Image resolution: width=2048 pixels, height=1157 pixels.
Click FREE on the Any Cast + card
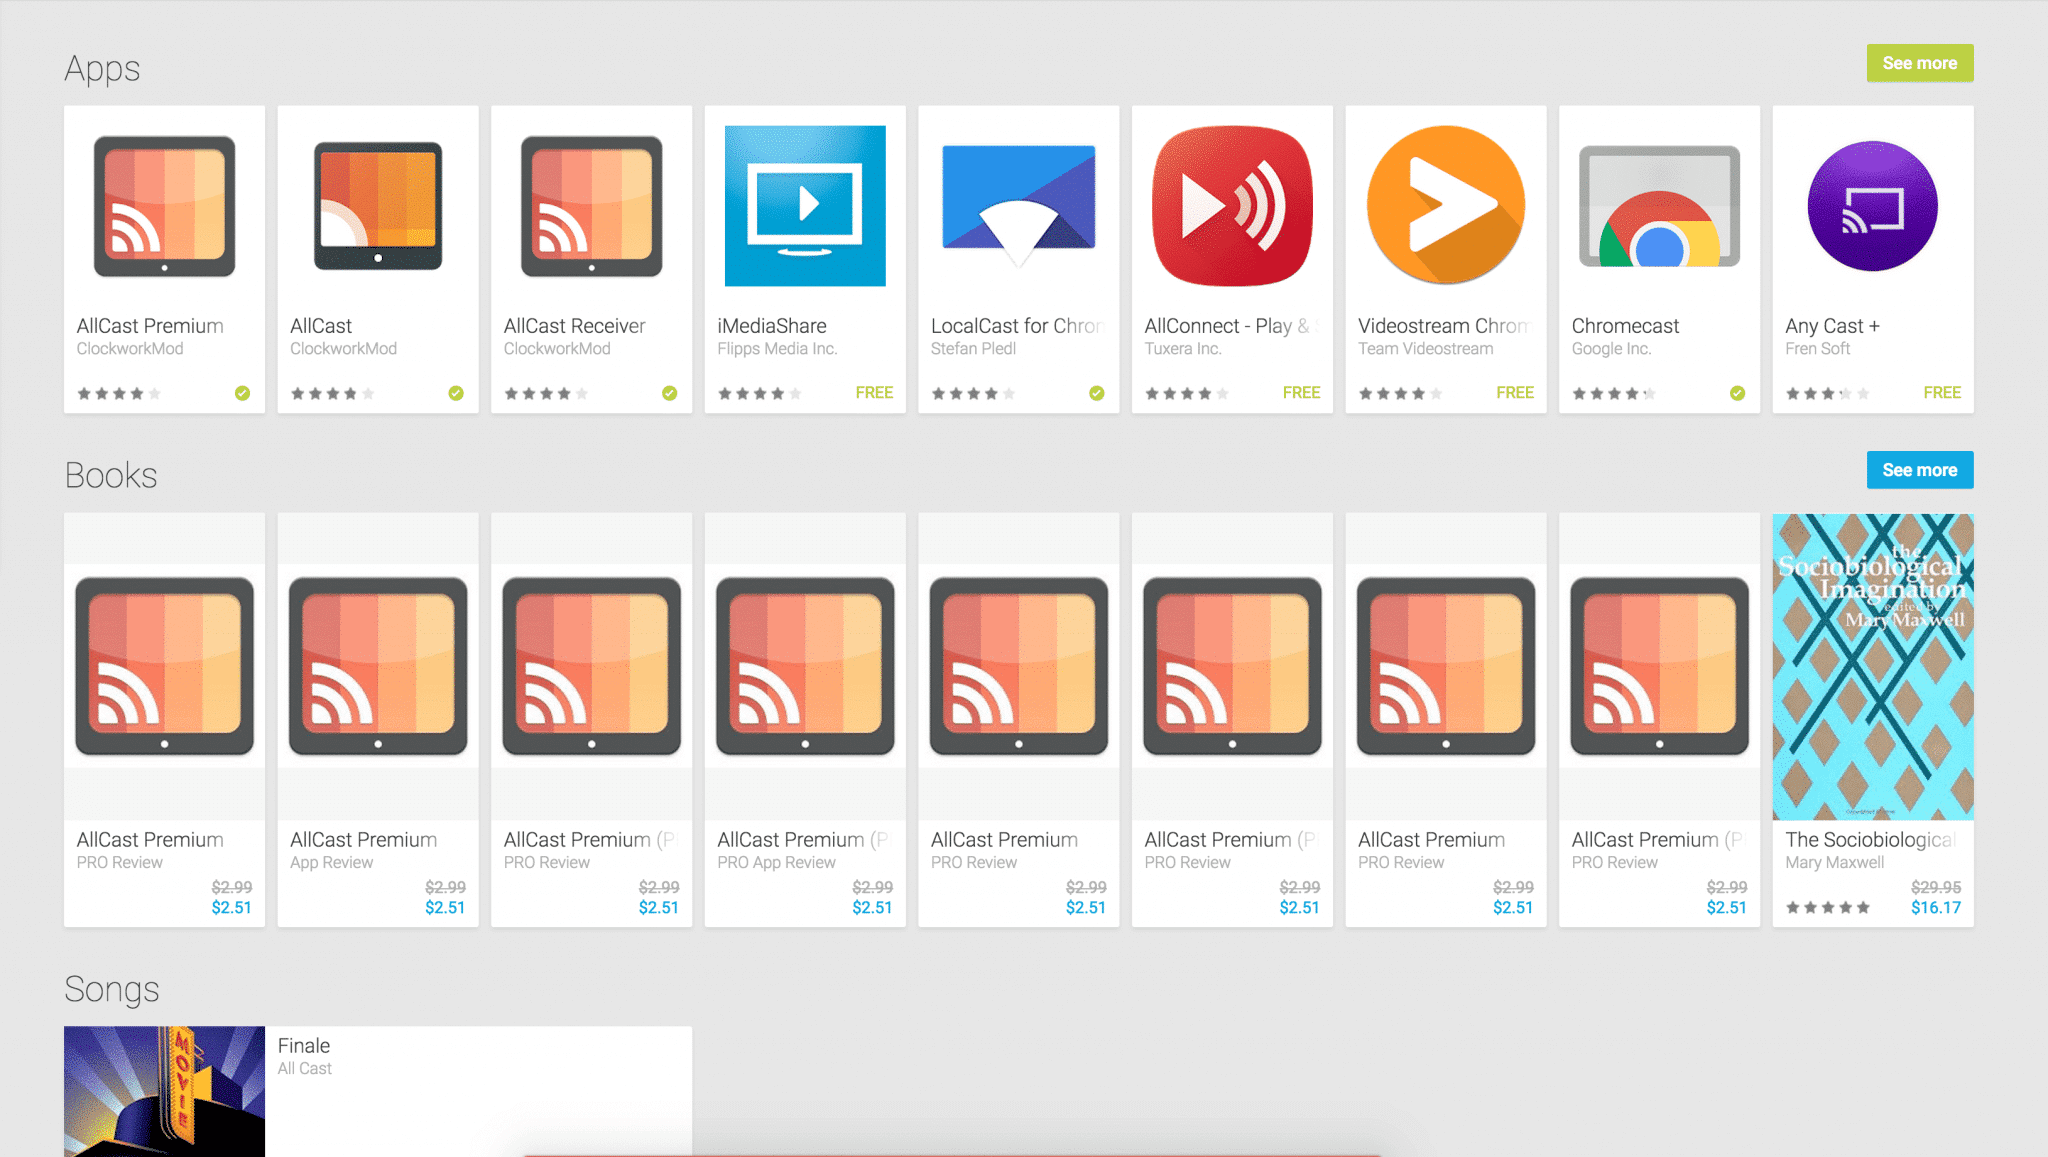click(x=1942, y=393)
